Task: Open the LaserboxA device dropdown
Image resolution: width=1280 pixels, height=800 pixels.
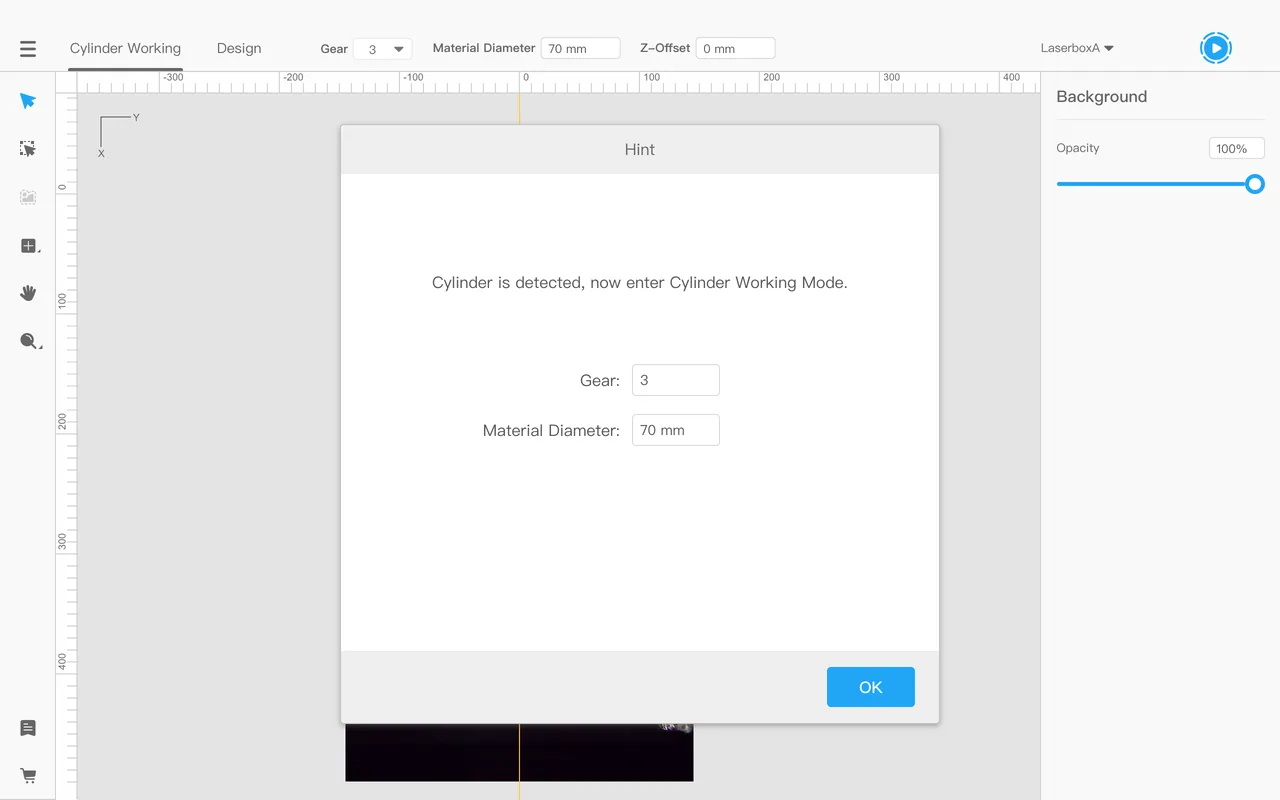Action: pos(1077,48)
